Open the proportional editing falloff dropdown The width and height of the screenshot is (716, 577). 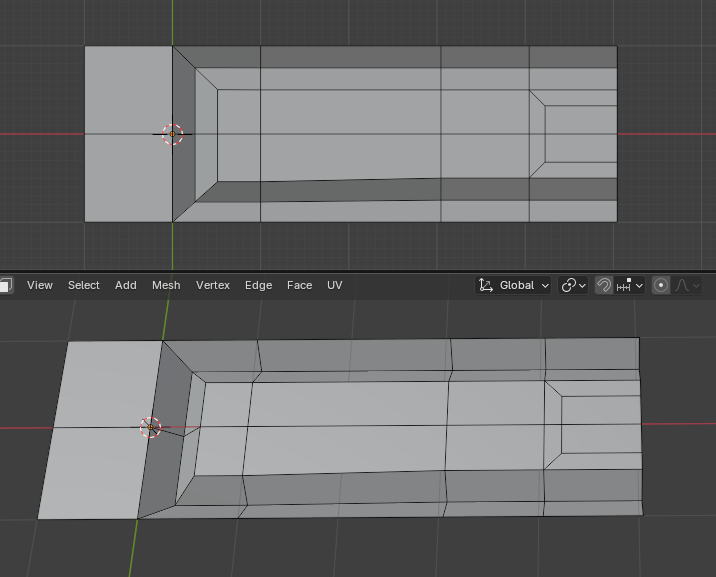pos(688,285)
